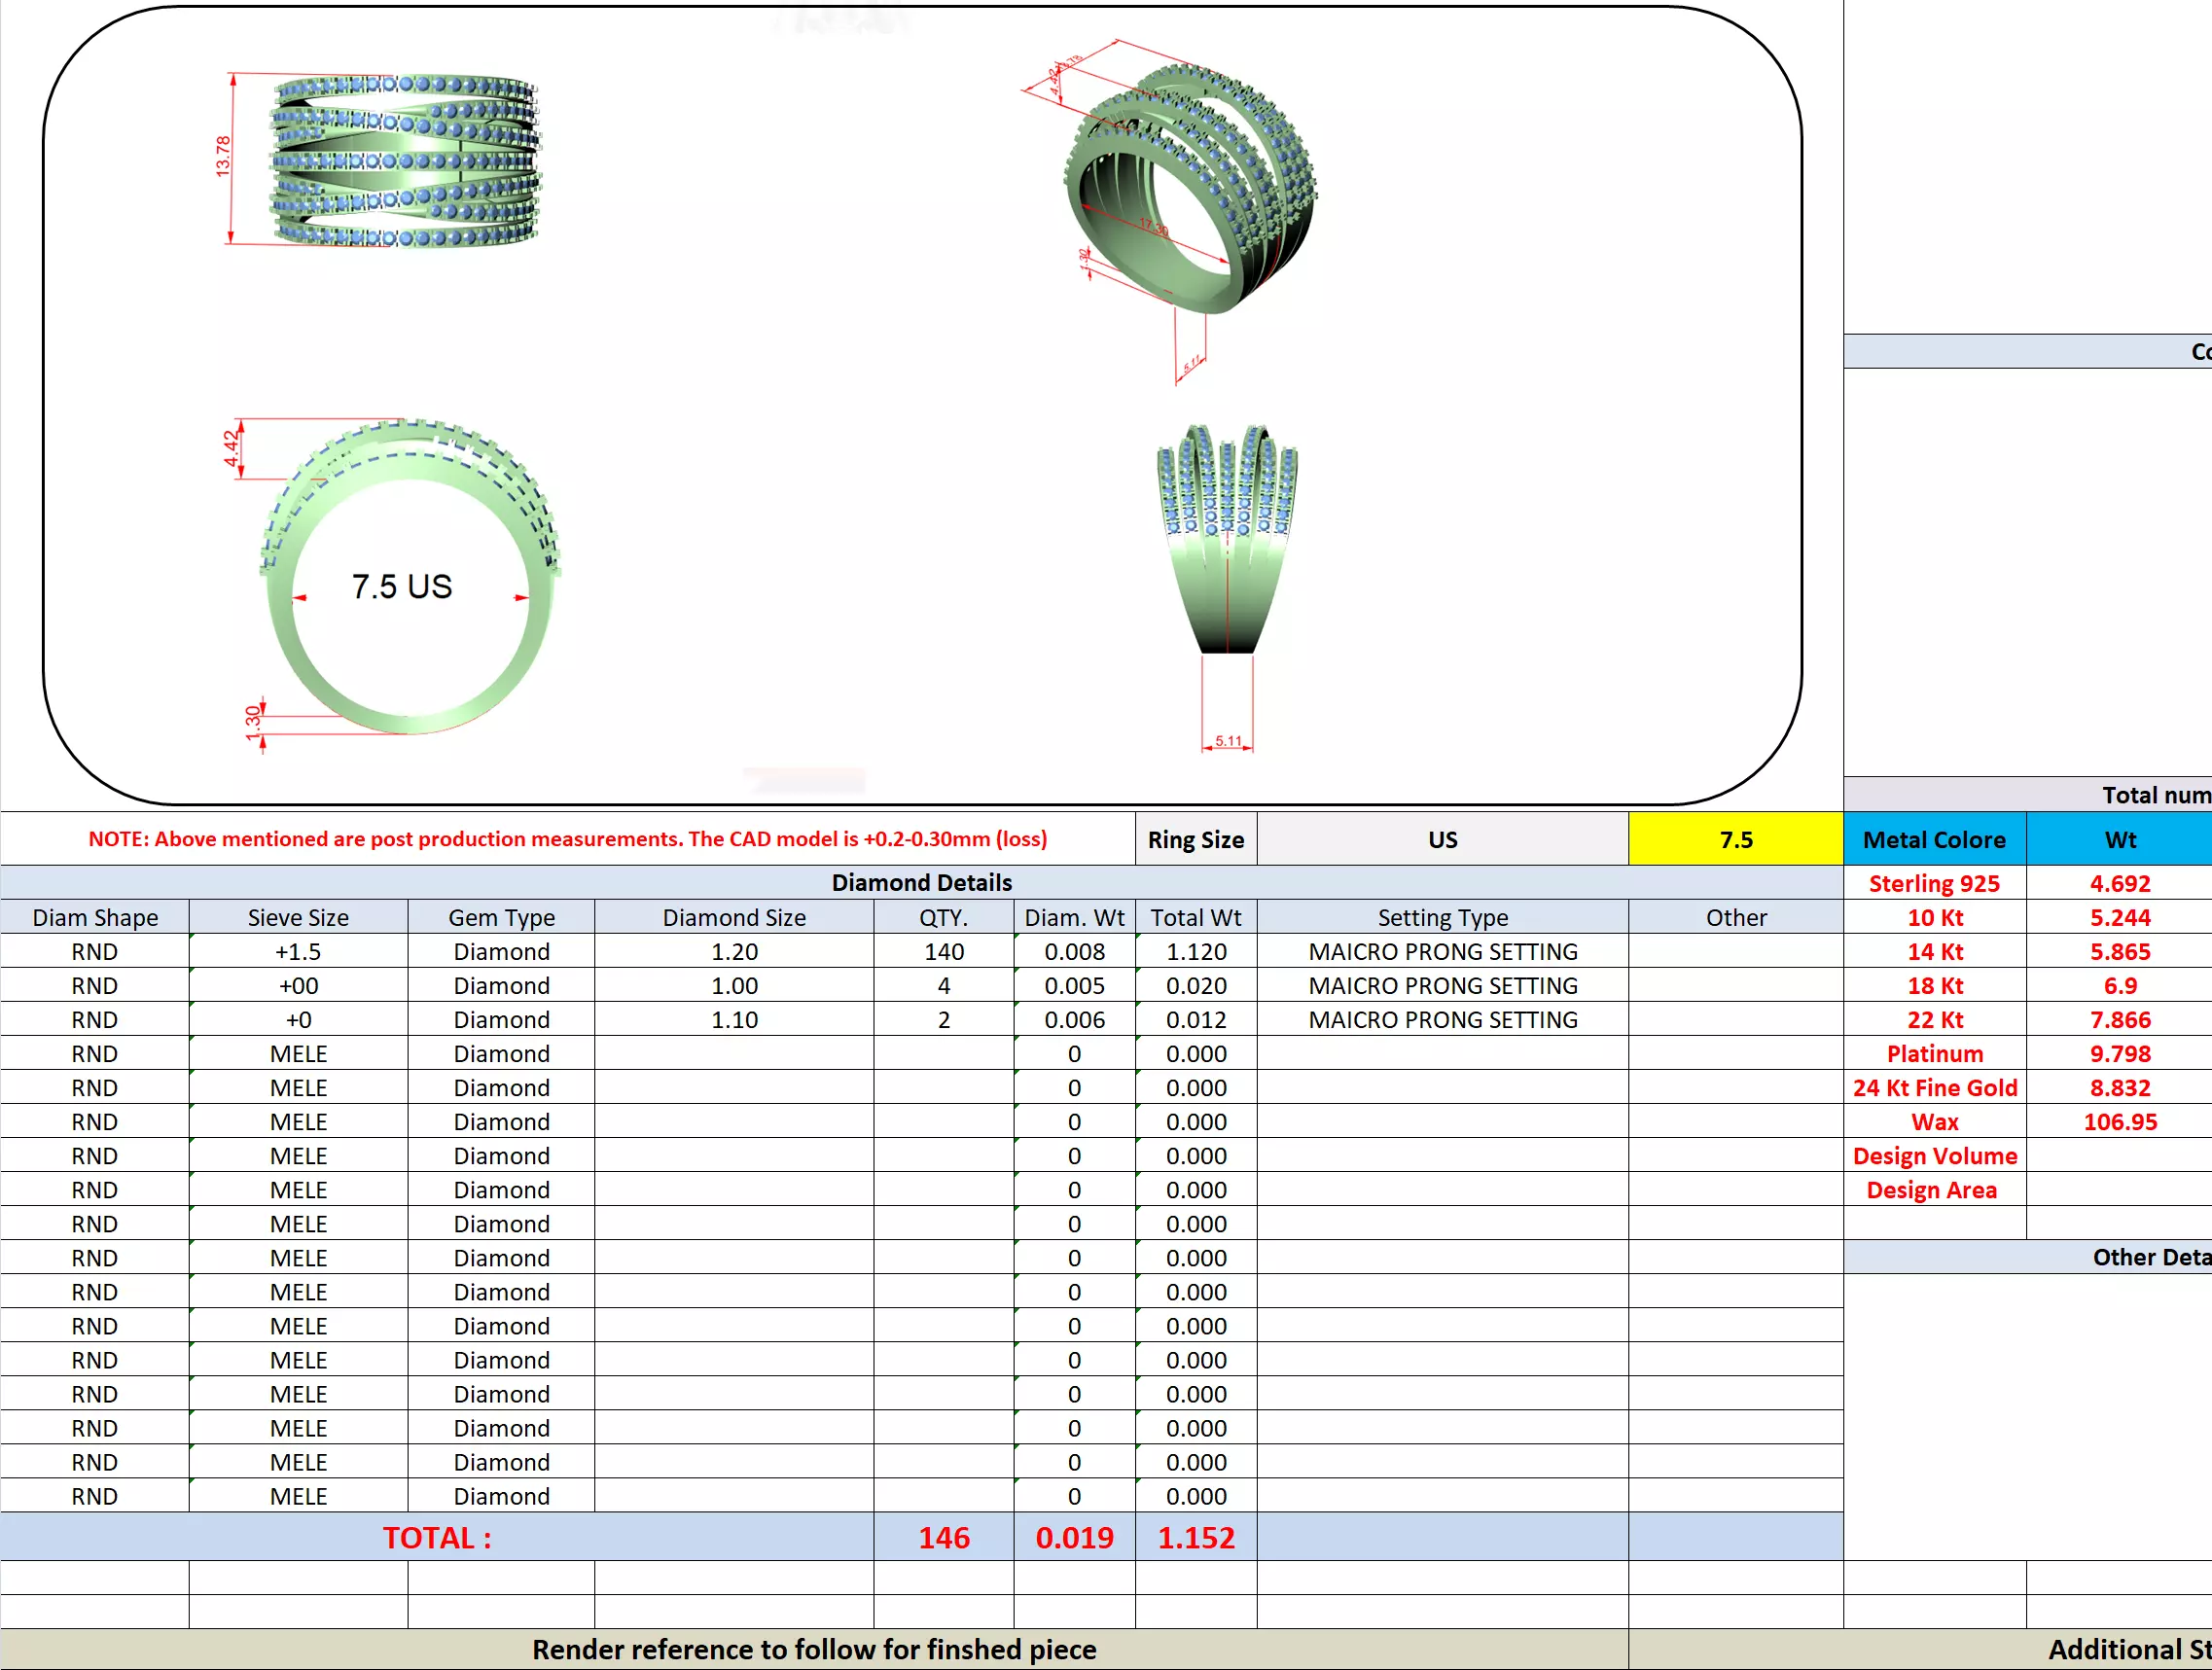The height and width of the screenshot is (1670, 2212).
Task: Select the red NOTE post production measurements text
Action: (x=567, y=838)
